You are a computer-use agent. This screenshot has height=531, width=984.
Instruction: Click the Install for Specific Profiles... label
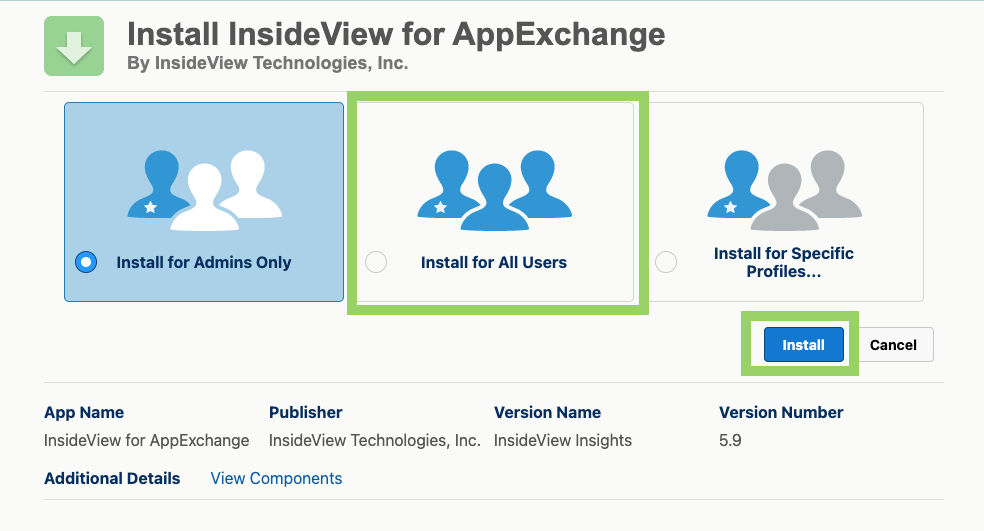(784, 262)
